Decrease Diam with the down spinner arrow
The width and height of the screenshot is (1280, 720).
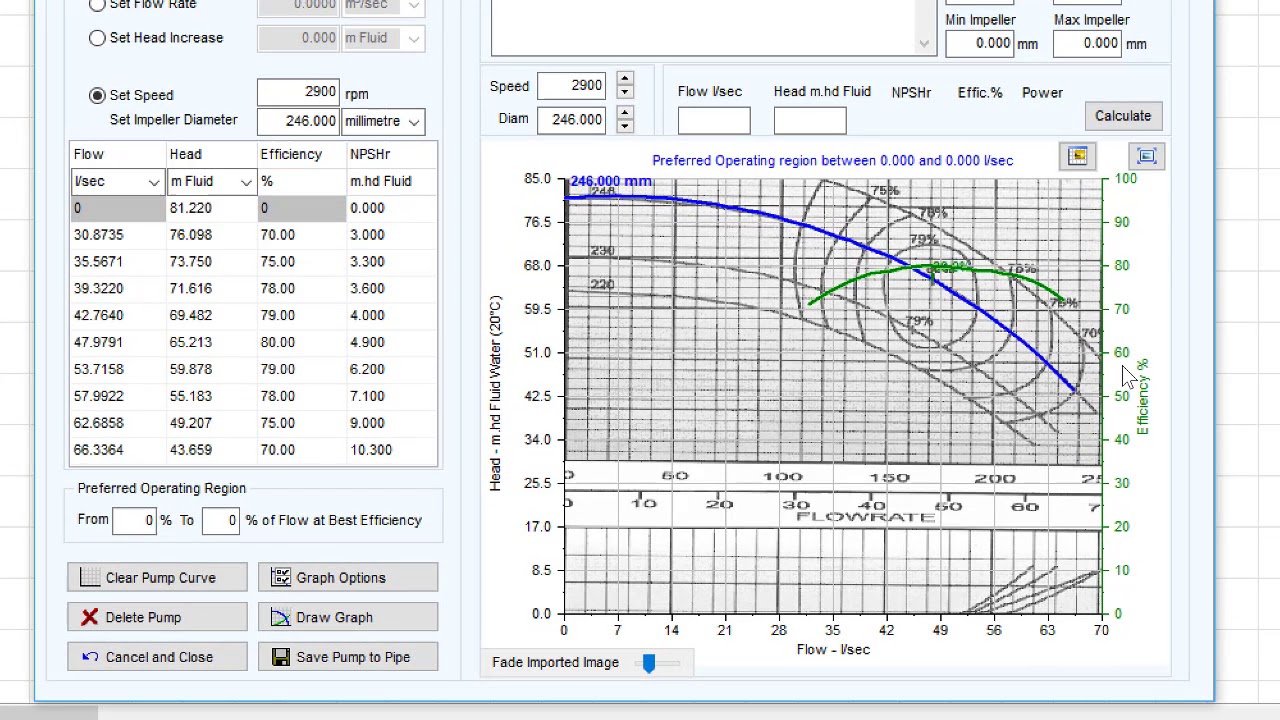625,126
